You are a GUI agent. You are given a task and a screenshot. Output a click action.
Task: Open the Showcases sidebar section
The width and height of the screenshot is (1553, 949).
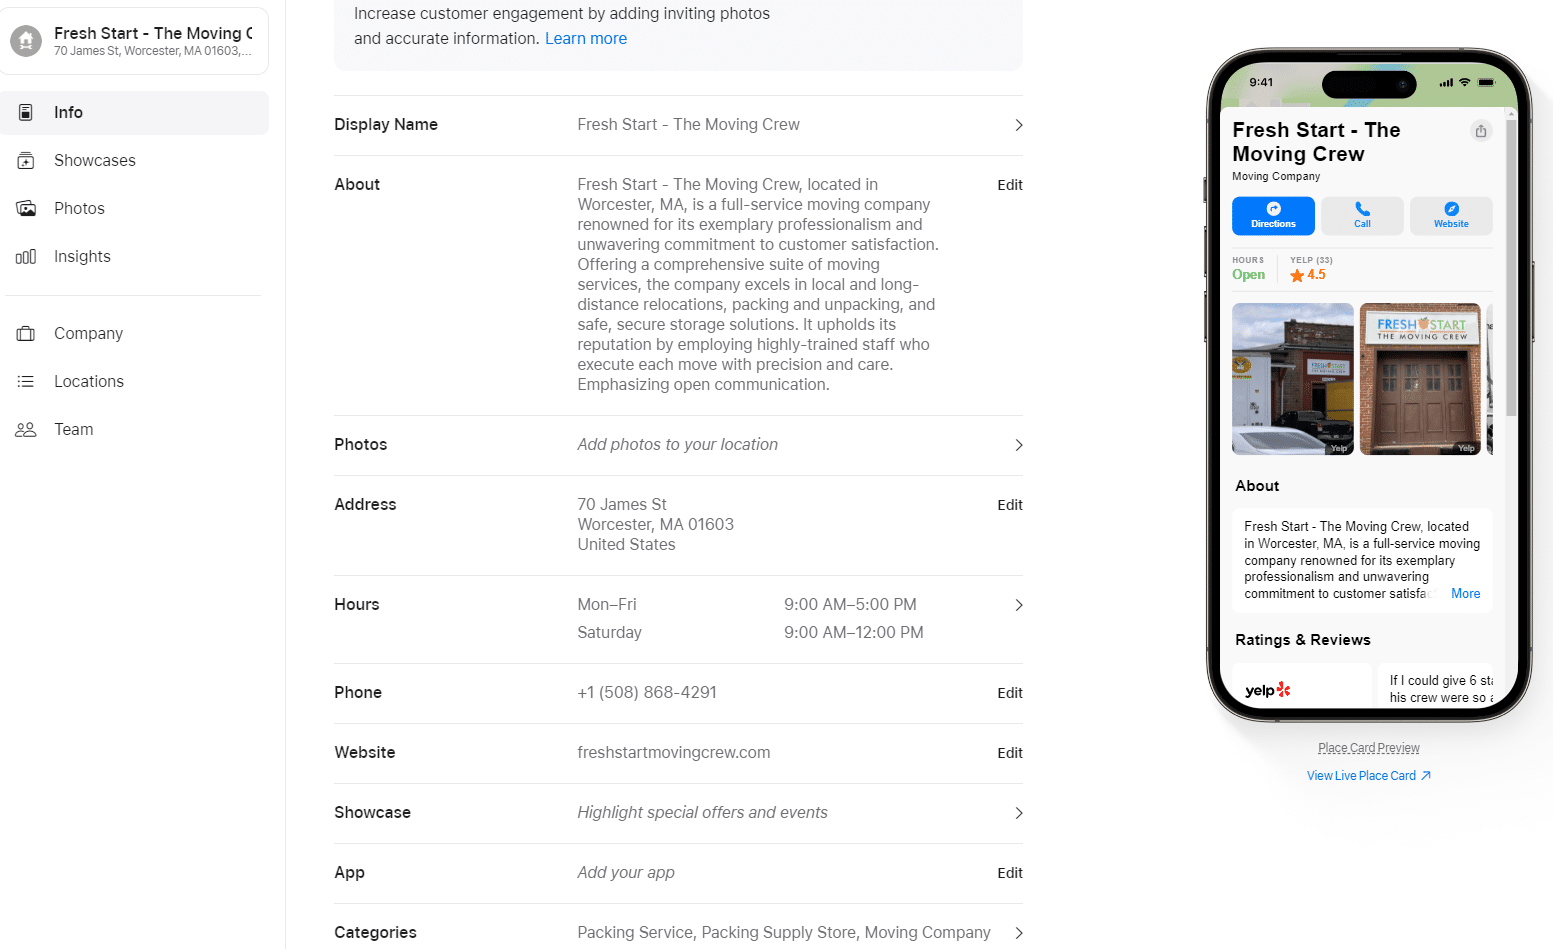click(x=134, y=160)
